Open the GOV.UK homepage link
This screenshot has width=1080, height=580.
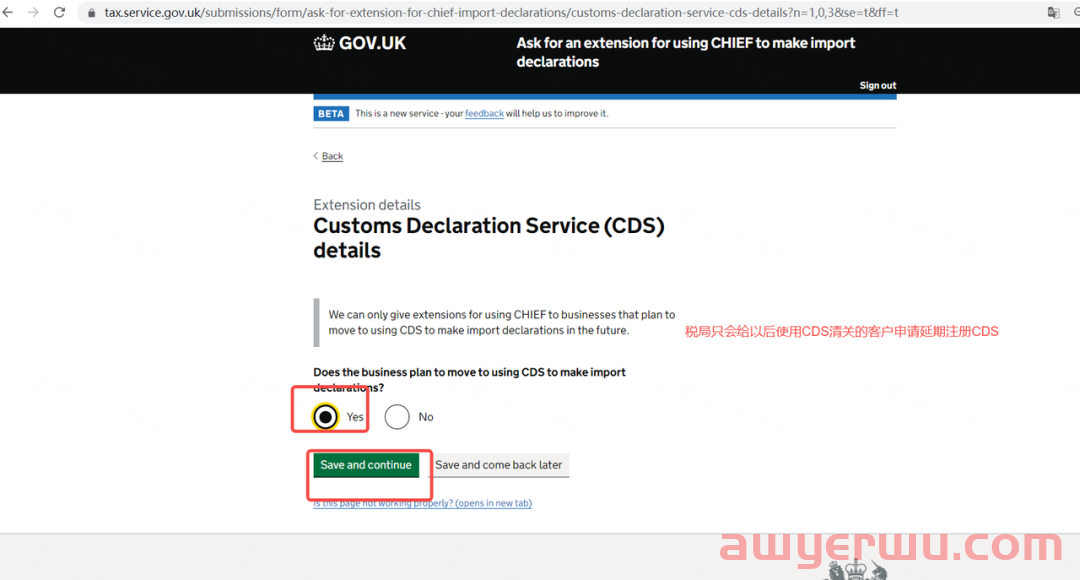click(x=360, y=43)
